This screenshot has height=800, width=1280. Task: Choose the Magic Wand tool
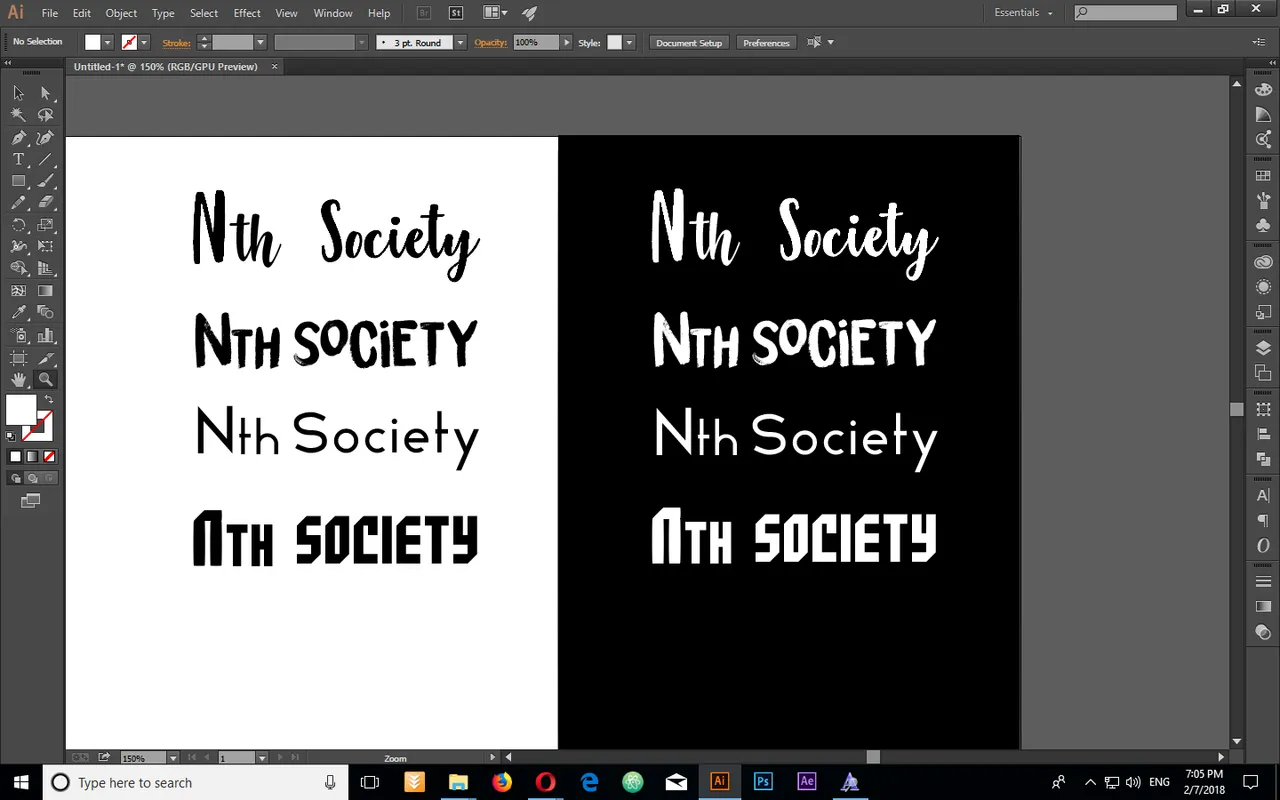[18, 115]
